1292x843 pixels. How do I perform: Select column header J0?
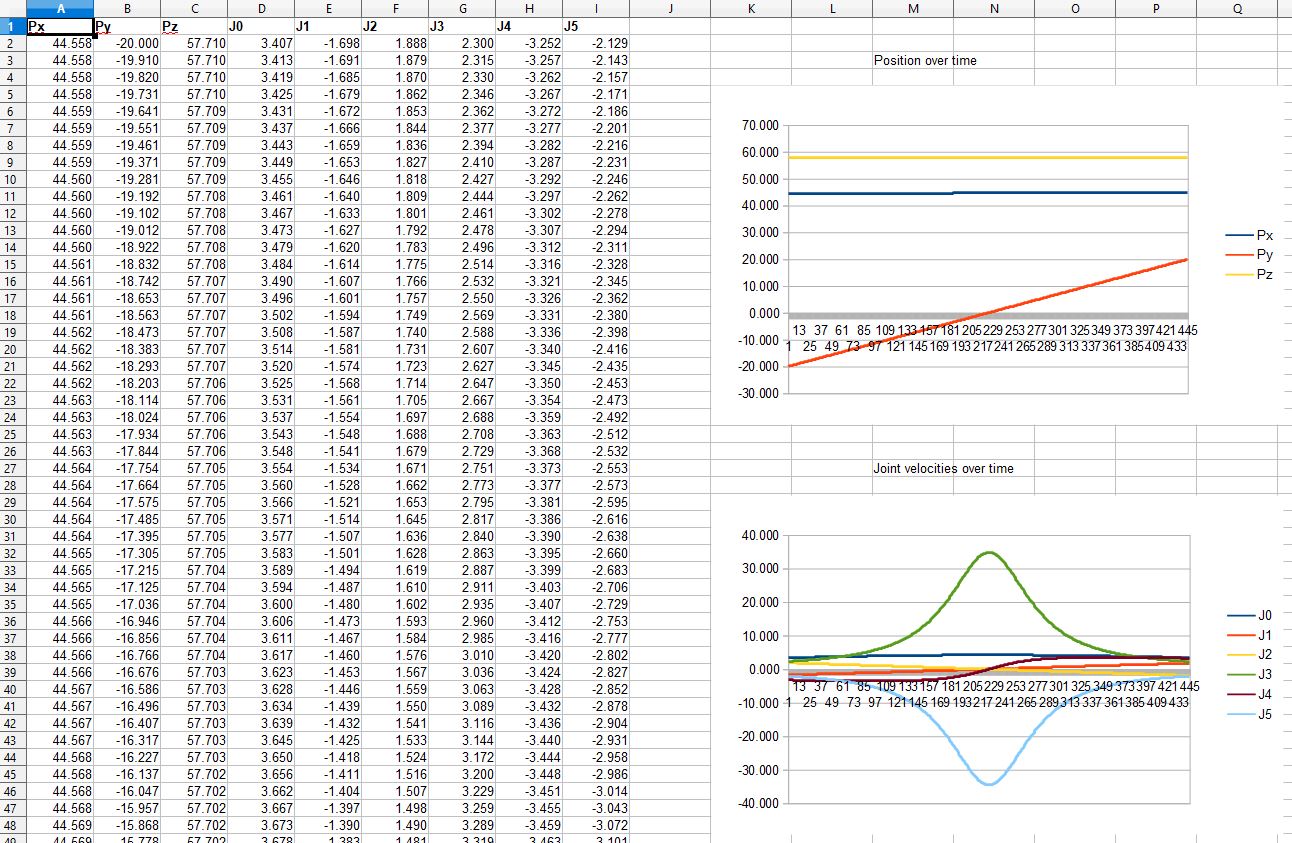point(261,26)
